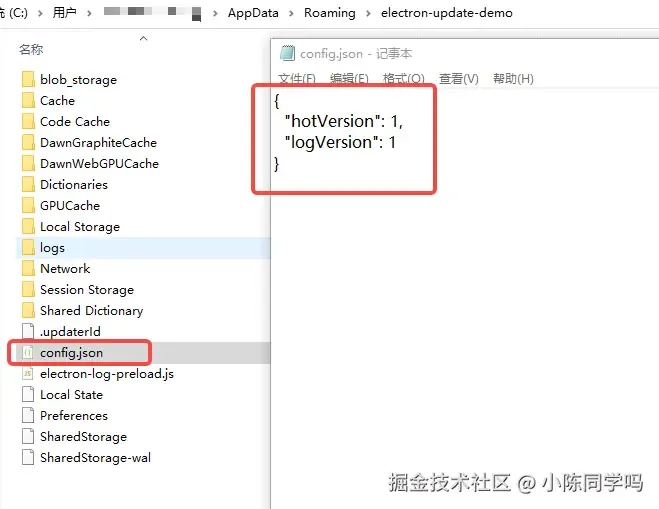Open the 格式(O) menu in Notepad
Viewport: 659px width, 509px height.
point(403,79)
